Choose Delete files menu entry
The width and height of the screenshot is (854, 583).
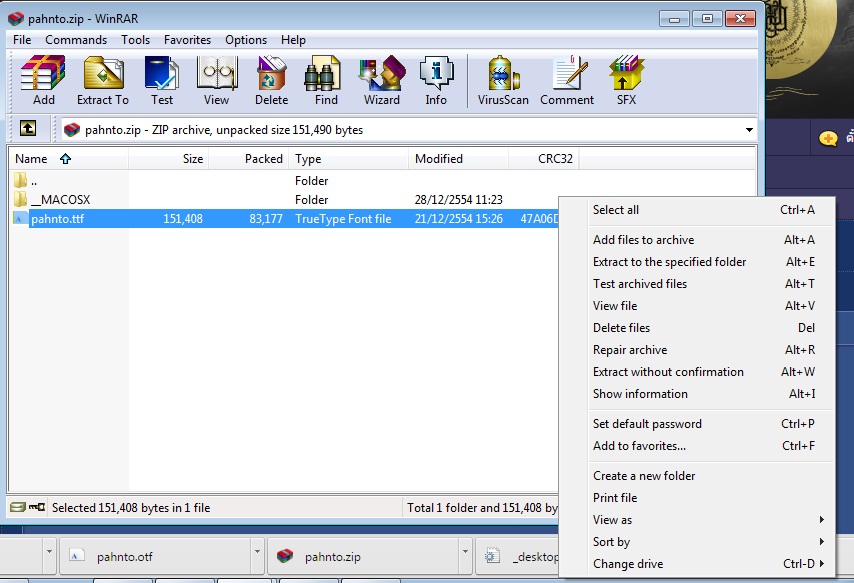point(697,327)
